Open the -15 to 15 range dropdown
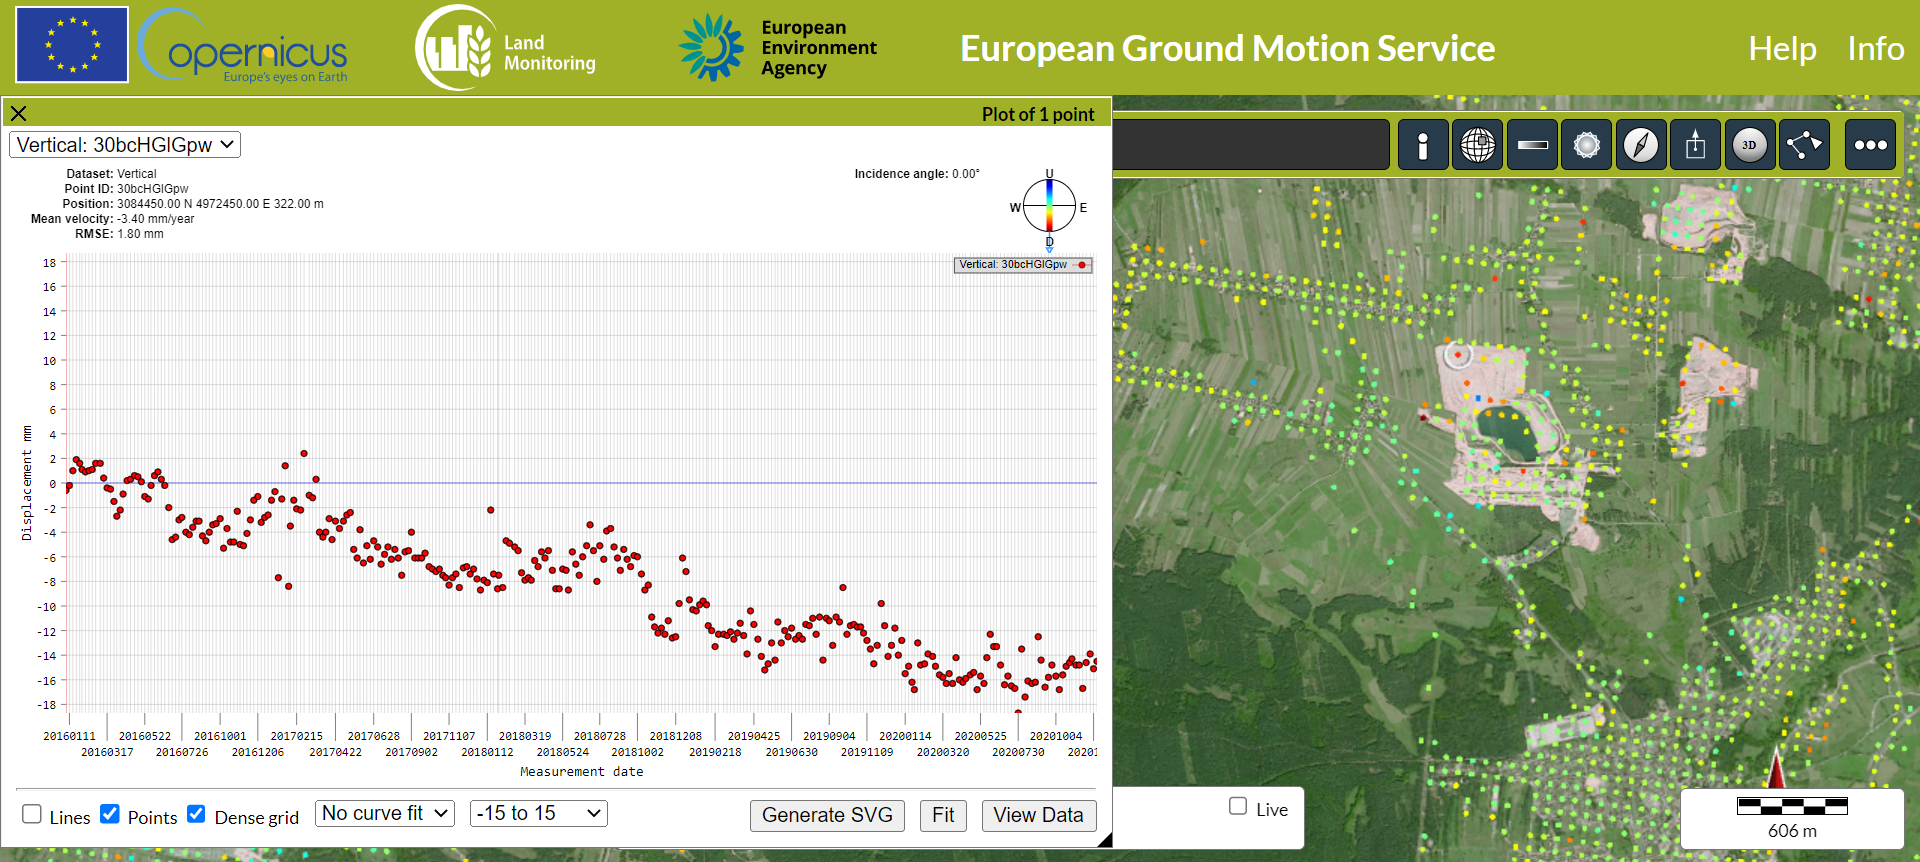 click(539, 814)
